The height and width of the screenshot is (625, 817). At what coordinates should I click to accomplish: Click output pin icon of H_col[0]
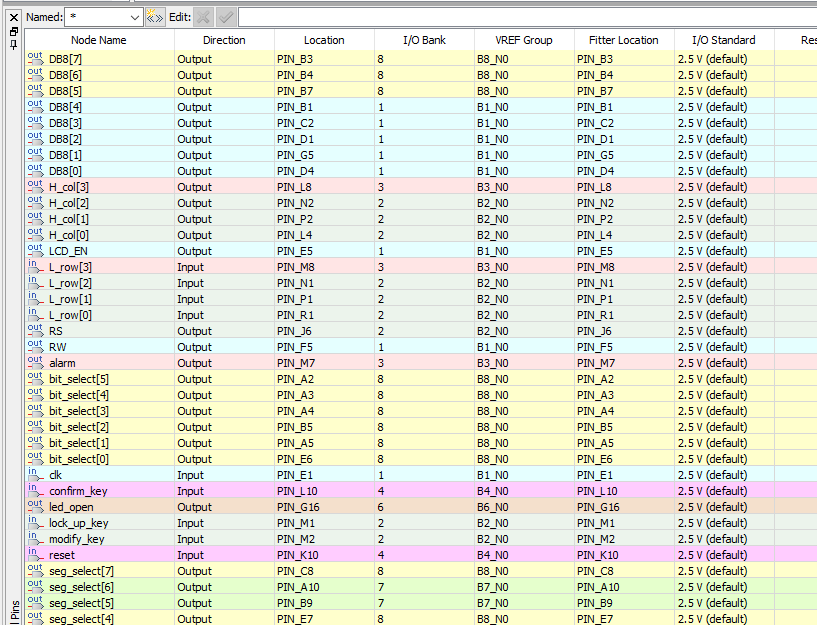click(x=35, y=234)
